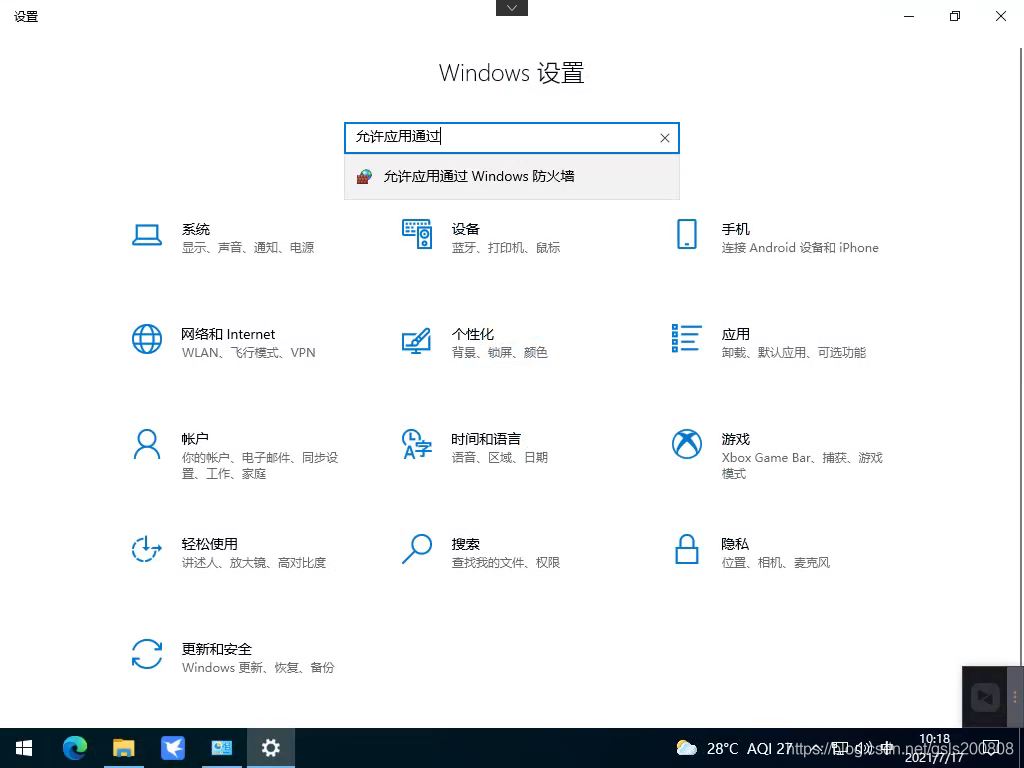The height and width of the screenshot is (768, 1024).
Task: Open the 手机 phone icon
Action: 686,234
